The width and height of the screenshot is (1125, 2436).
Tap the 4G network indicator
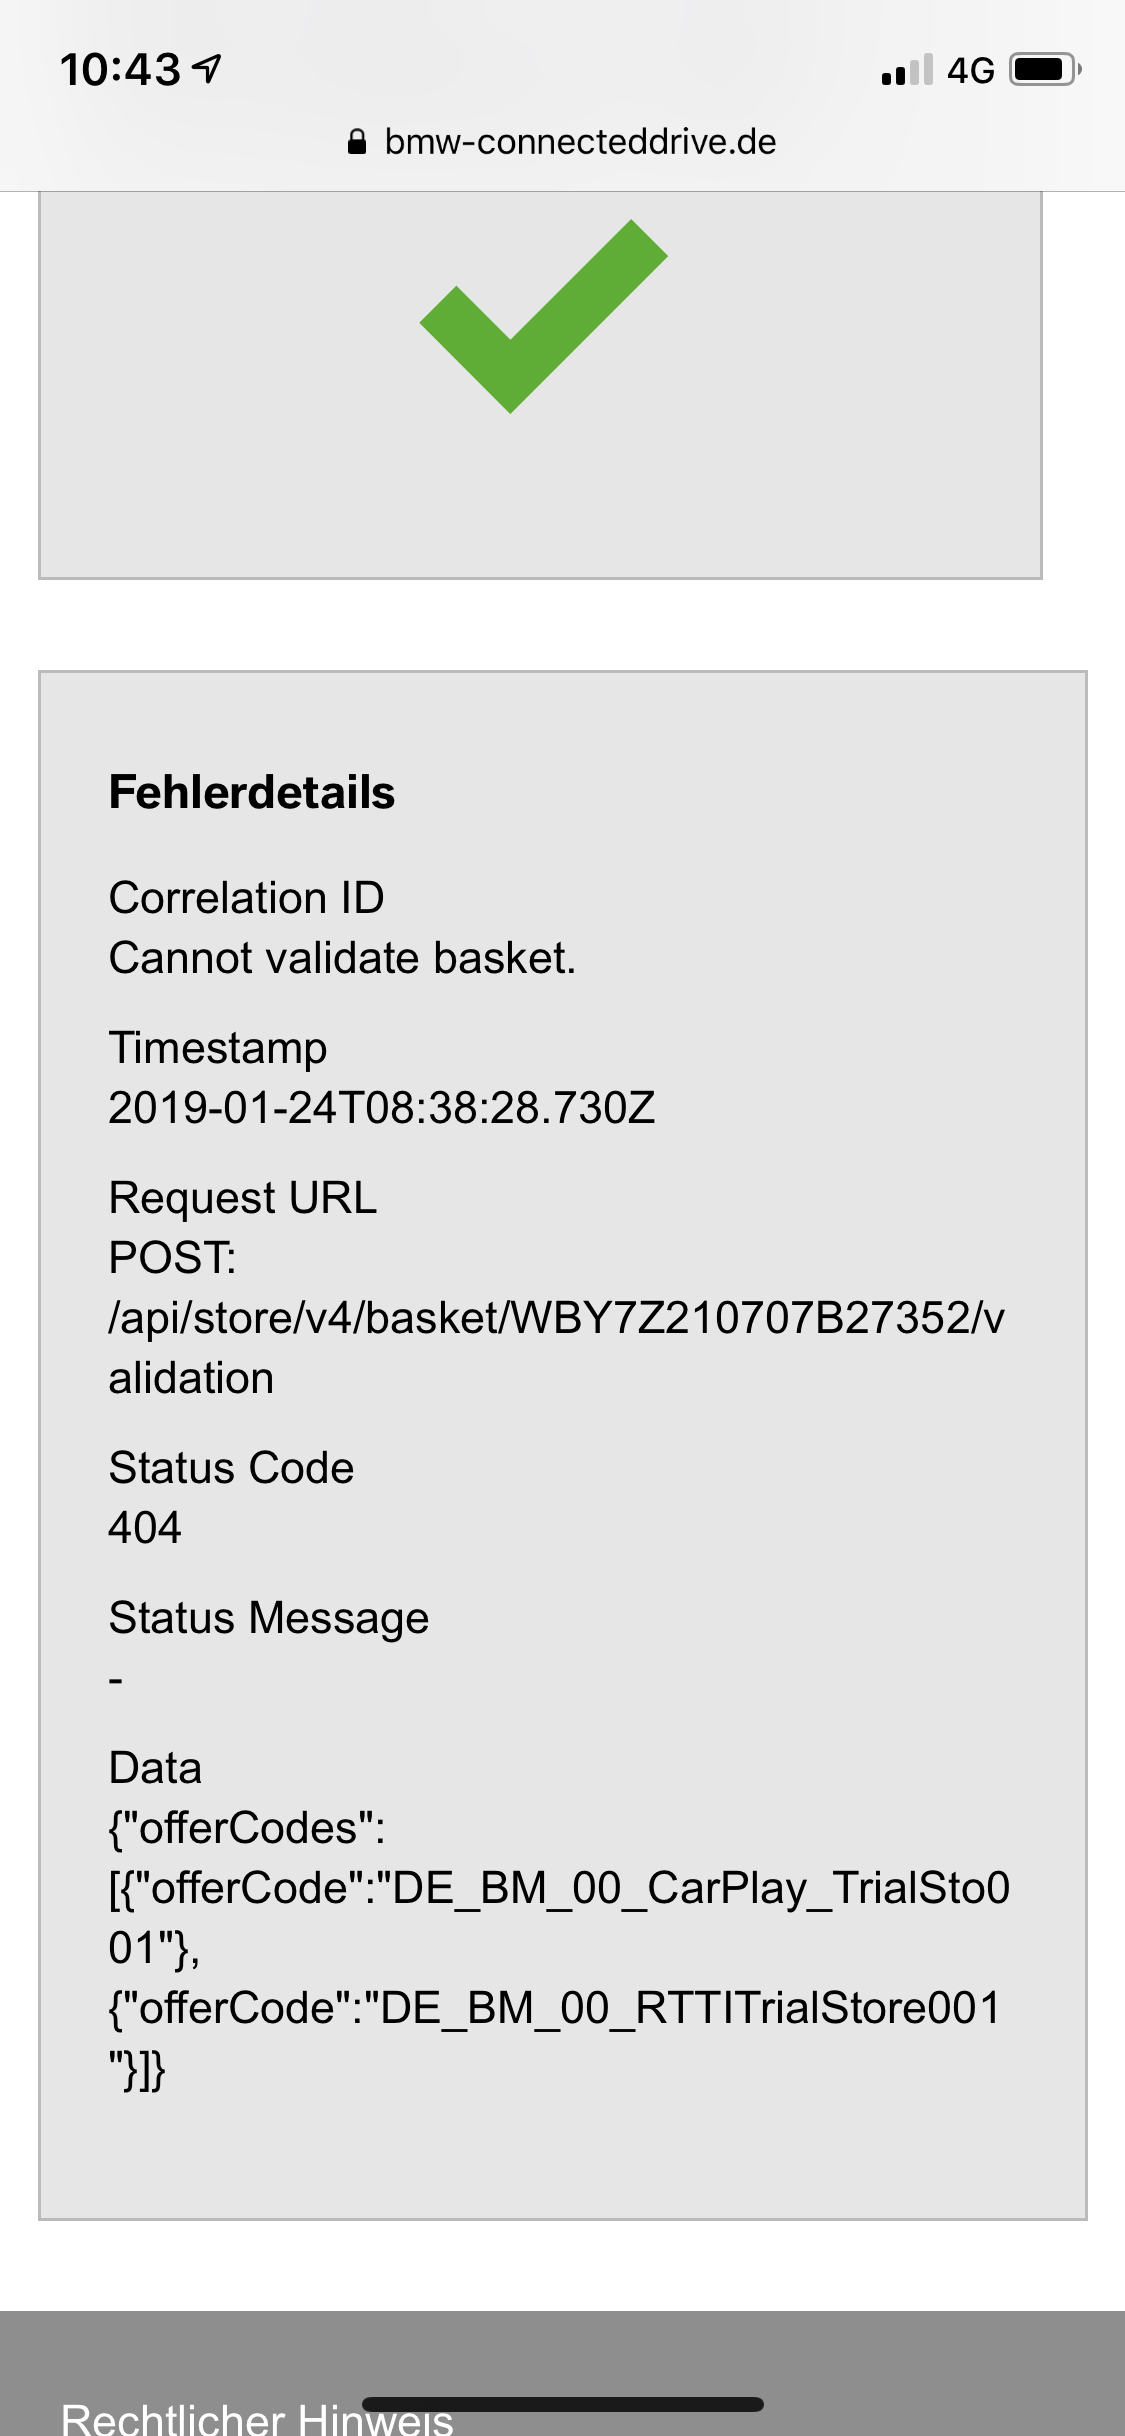(x=970, y=70)
